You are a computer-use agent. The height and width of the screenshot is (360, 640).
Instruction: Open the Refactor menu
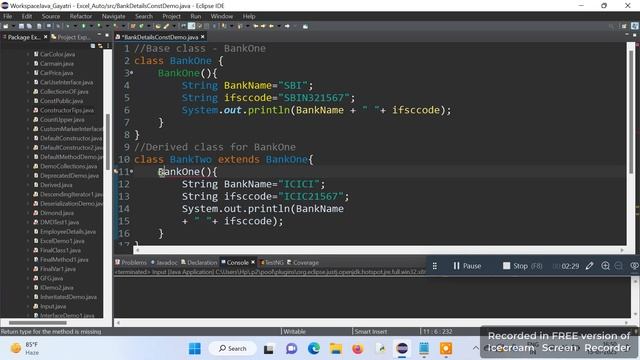coord(80,16)
